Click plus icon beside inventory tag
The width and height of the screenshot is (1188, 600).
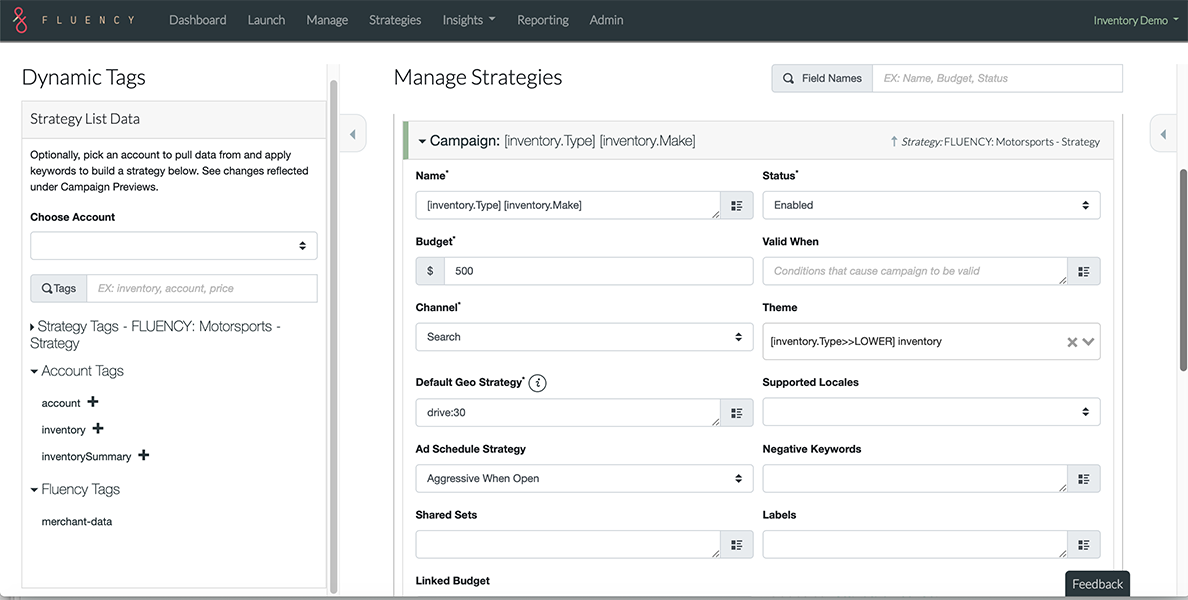click(x=98, y=429)
